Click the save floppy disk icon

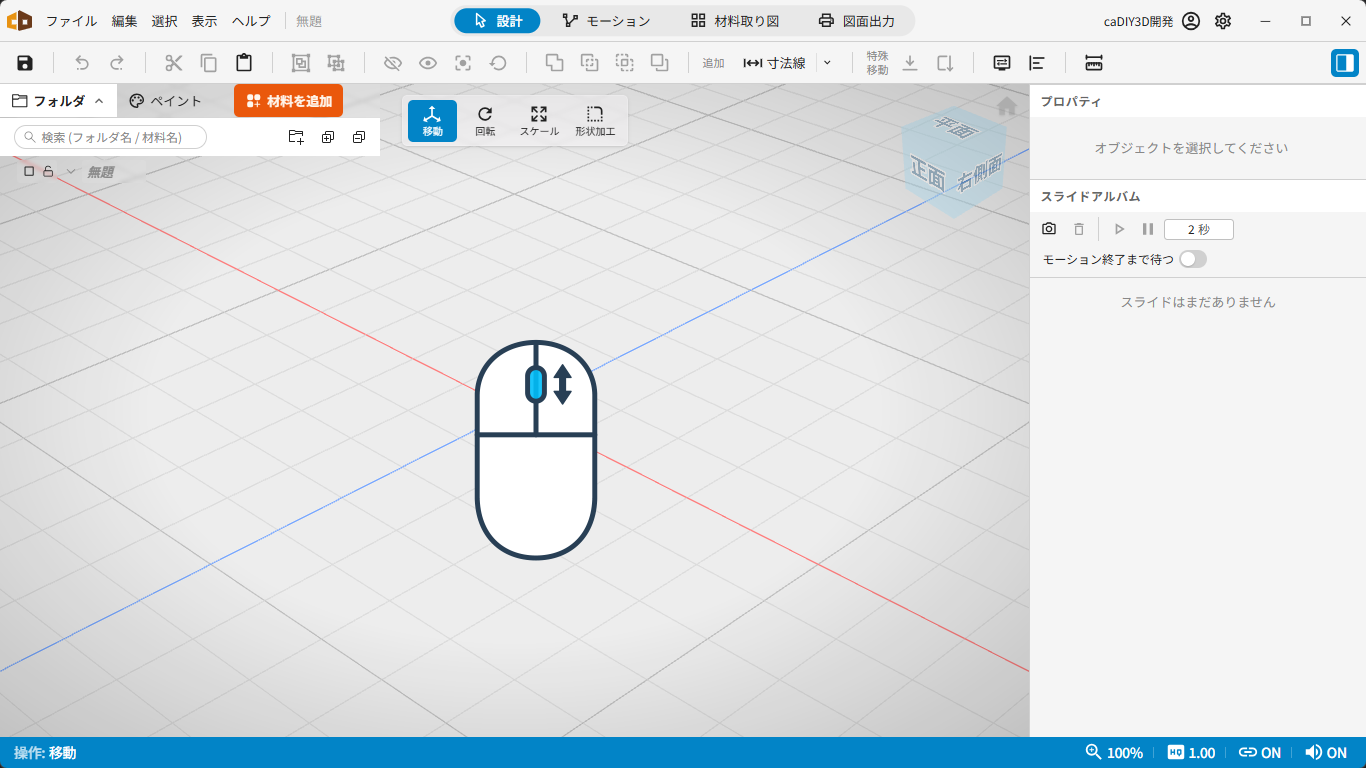click(25, 63)
